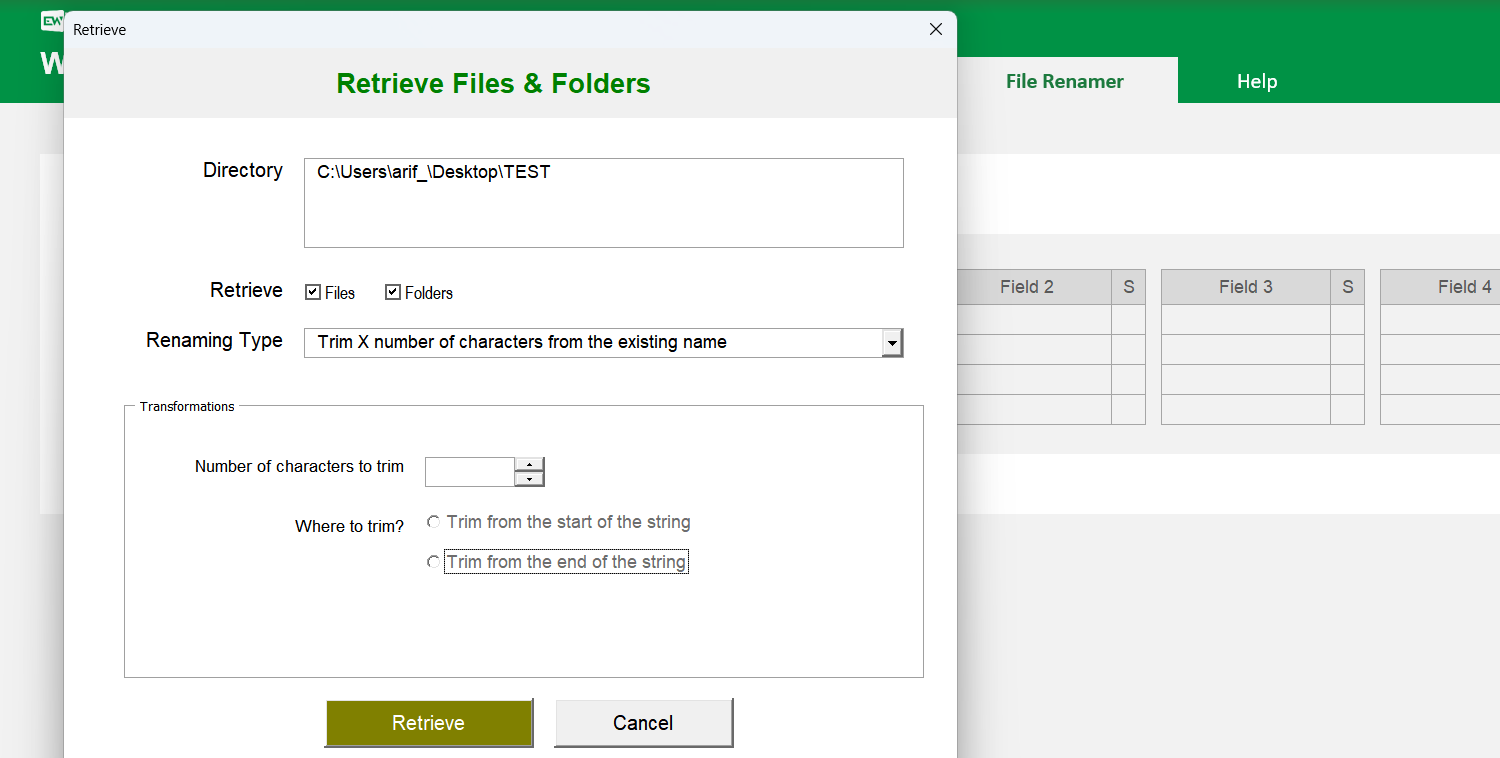The width and height of the screenshot is (1500, 758).
Task: Close the Retrieve dialog
Action: (935, 29)
